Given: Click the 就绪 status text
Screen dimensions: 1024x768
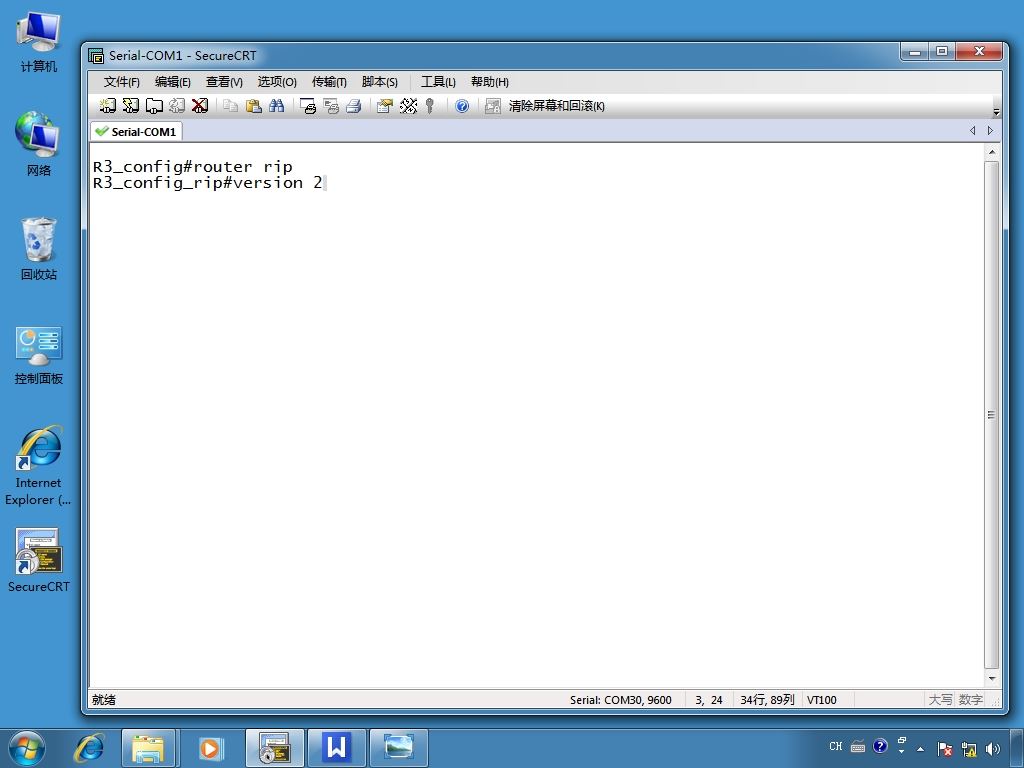Looking at the screenshot, I should (104, 700).
